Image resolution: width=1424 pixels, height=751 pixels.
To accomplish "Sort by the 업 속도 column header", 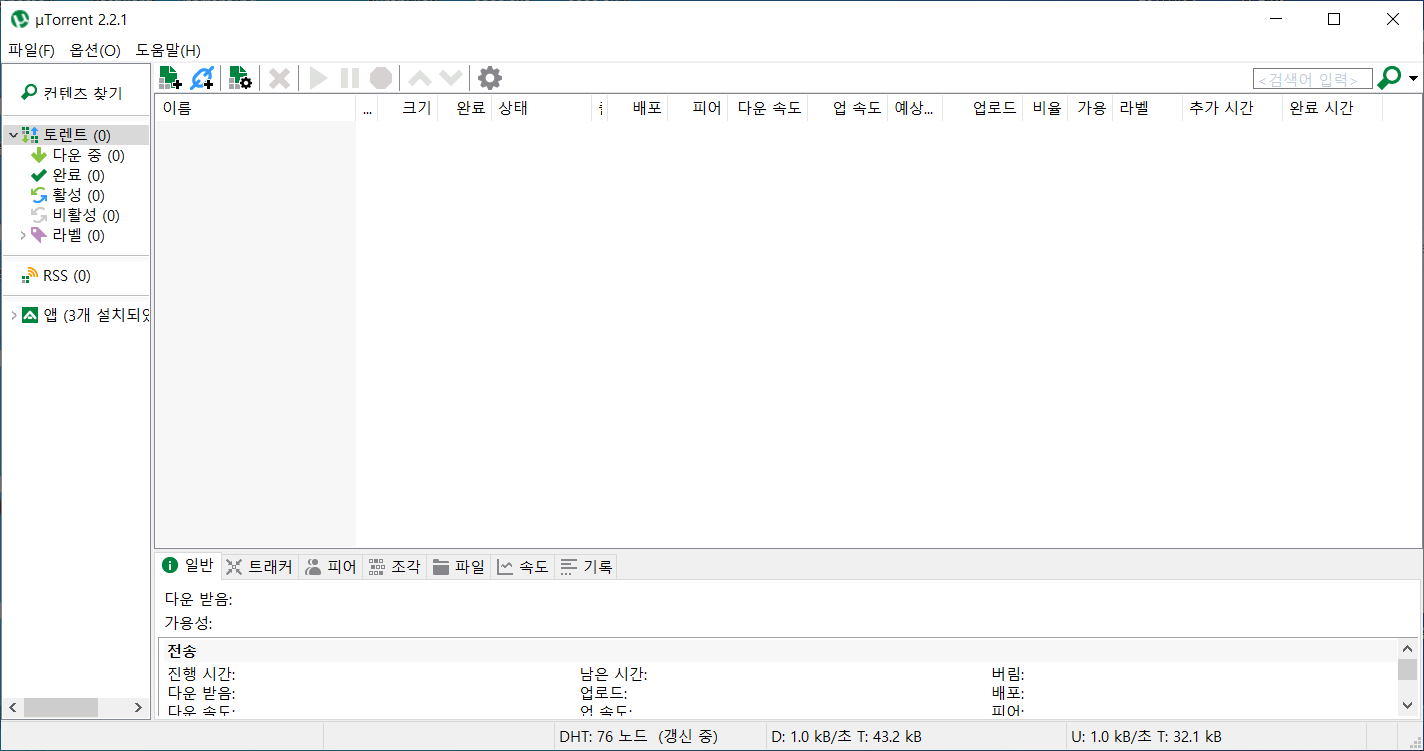I will 848,108.
